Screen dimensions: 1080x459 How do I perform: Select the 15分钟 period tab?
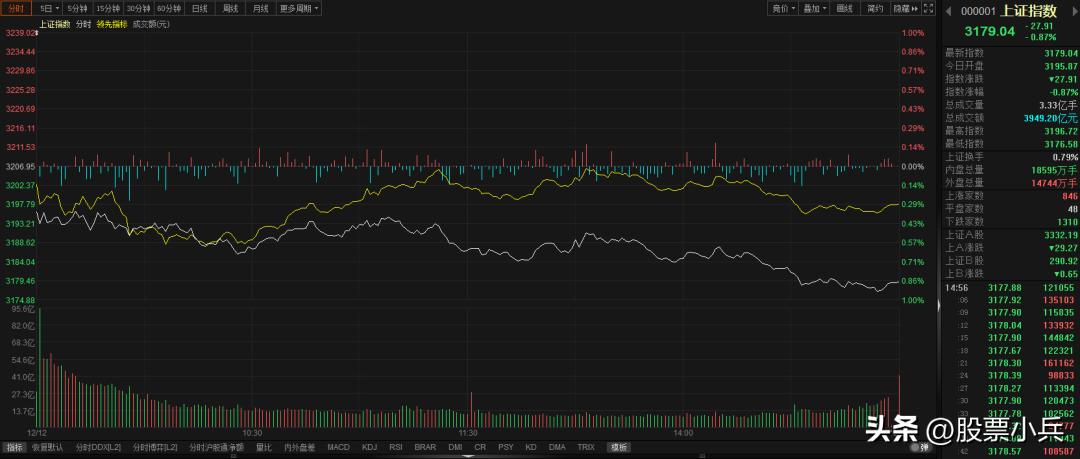click(x=107, y=9)
